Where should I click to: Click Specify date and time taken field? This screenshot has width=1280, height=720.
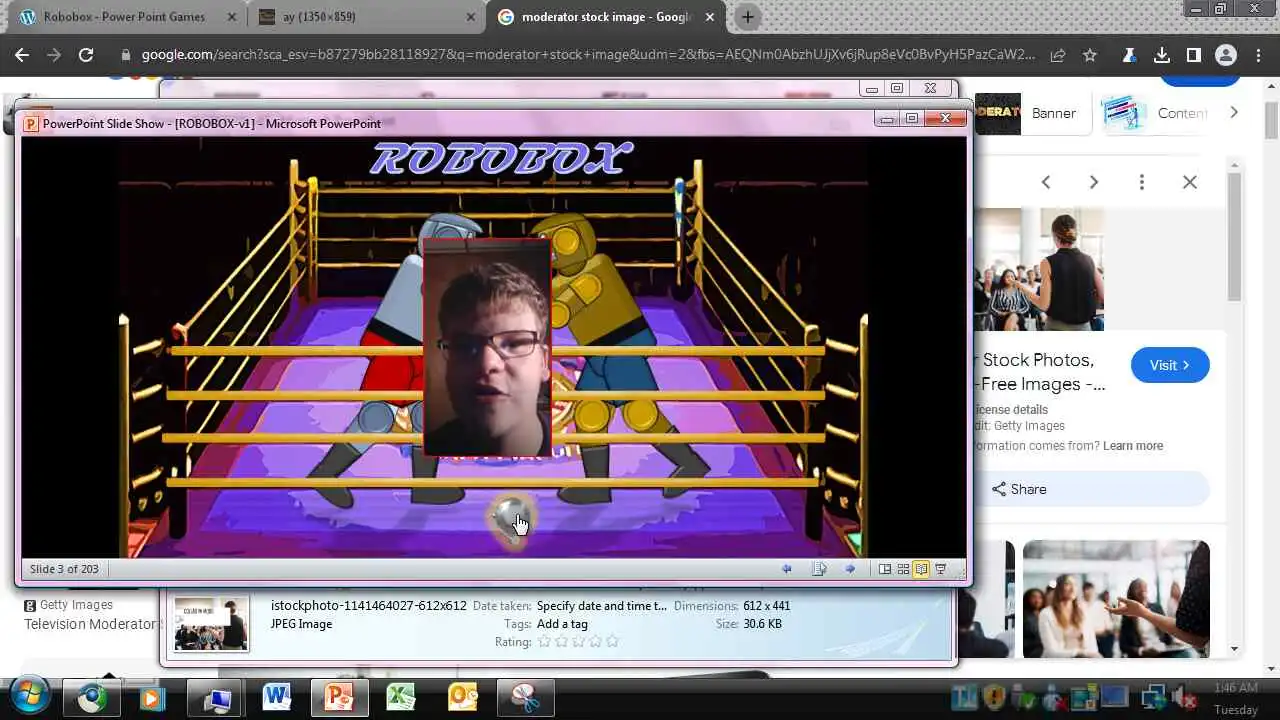click(x=601, y=606)
